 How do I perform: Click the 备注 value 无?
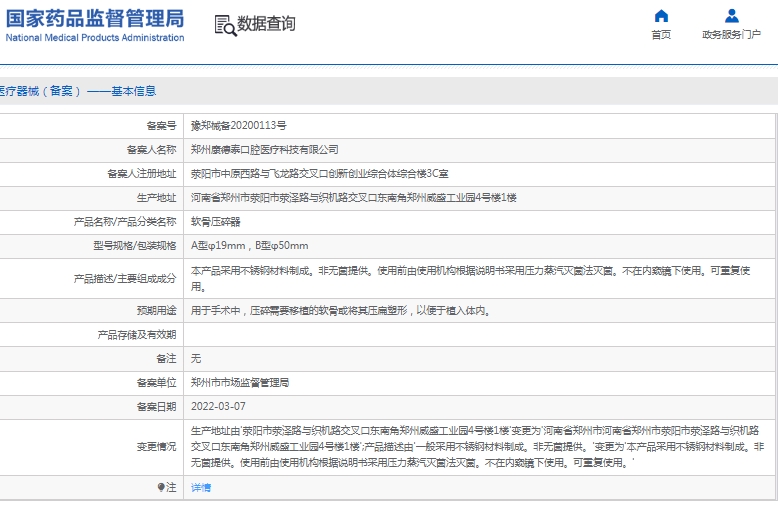tap(196, 359)
